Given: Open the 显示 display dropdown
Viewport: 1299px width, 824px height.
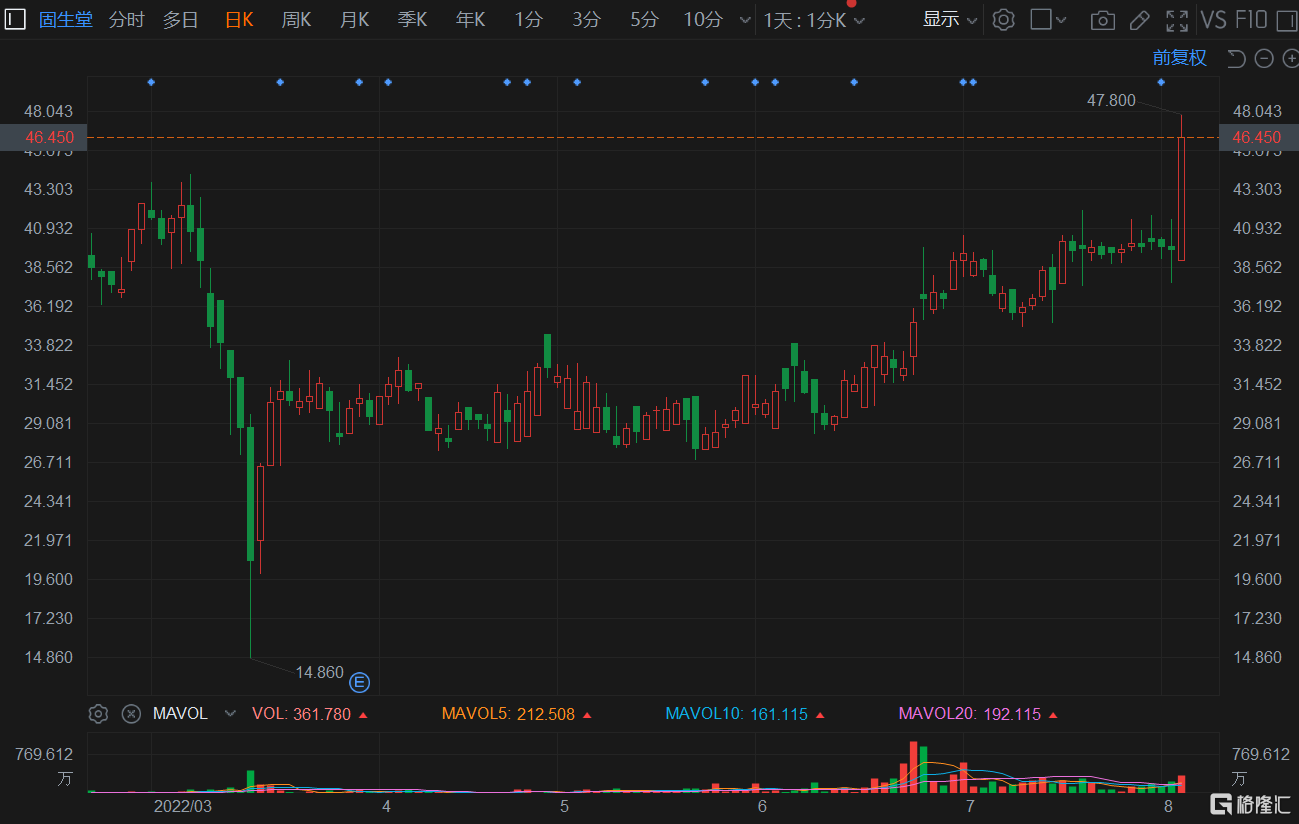Looking at the screenshot, I should (950, 20).
